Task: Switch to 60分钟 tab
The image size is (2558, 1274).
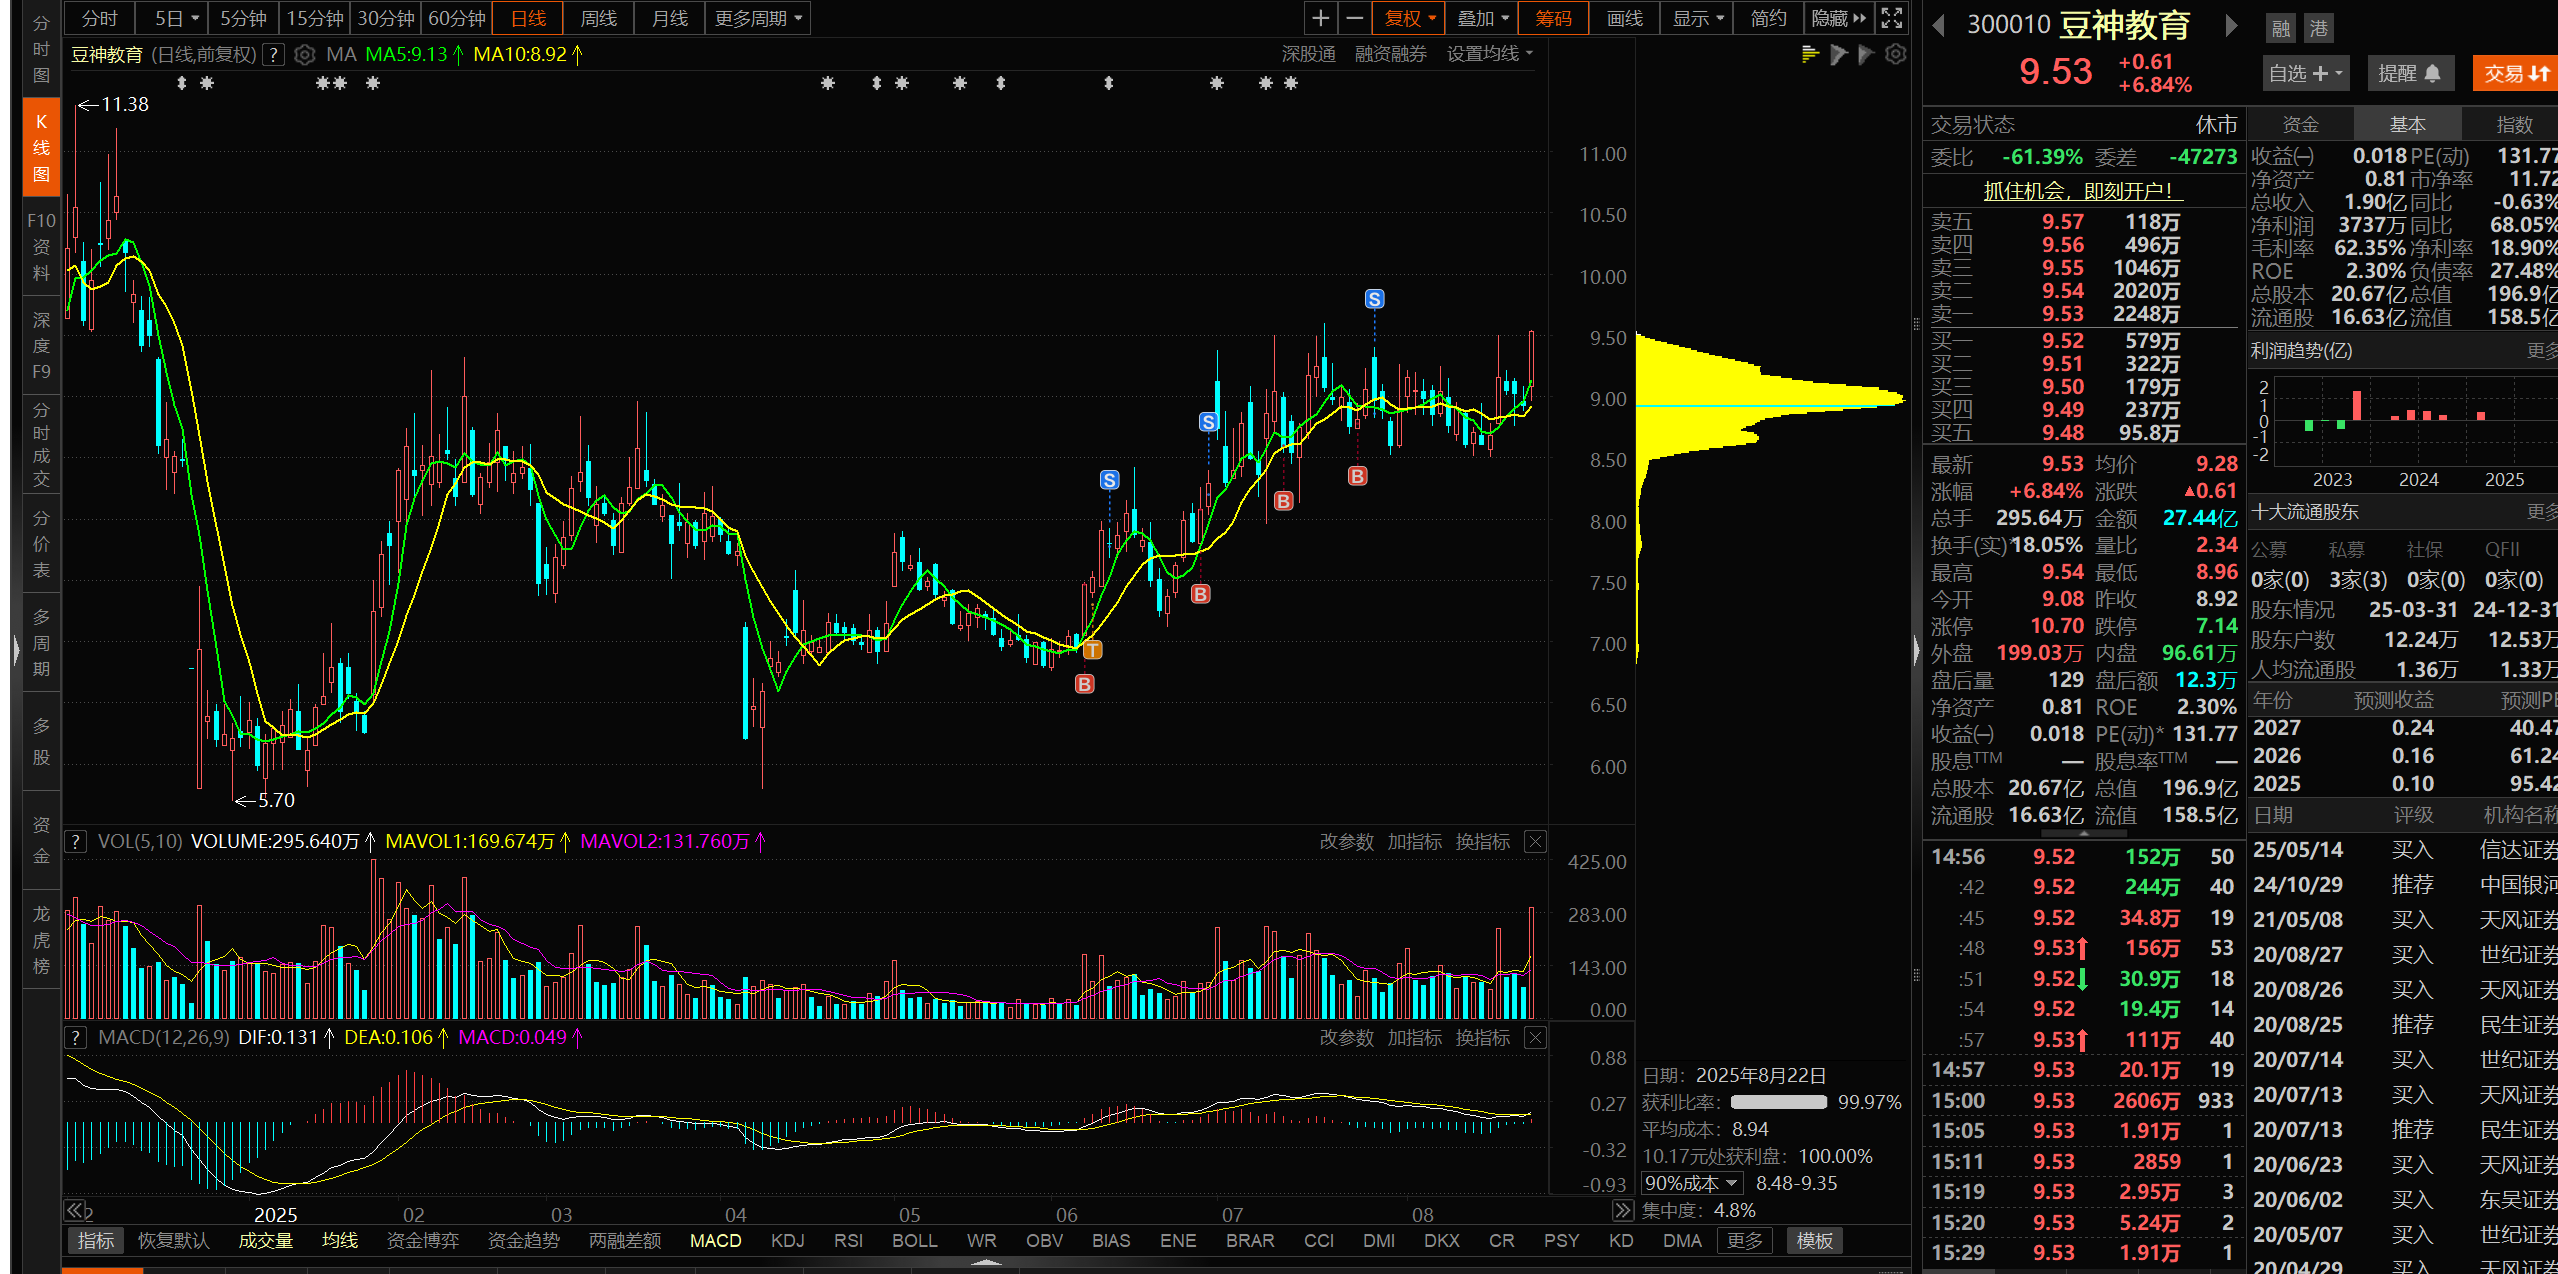Action: 456,18
